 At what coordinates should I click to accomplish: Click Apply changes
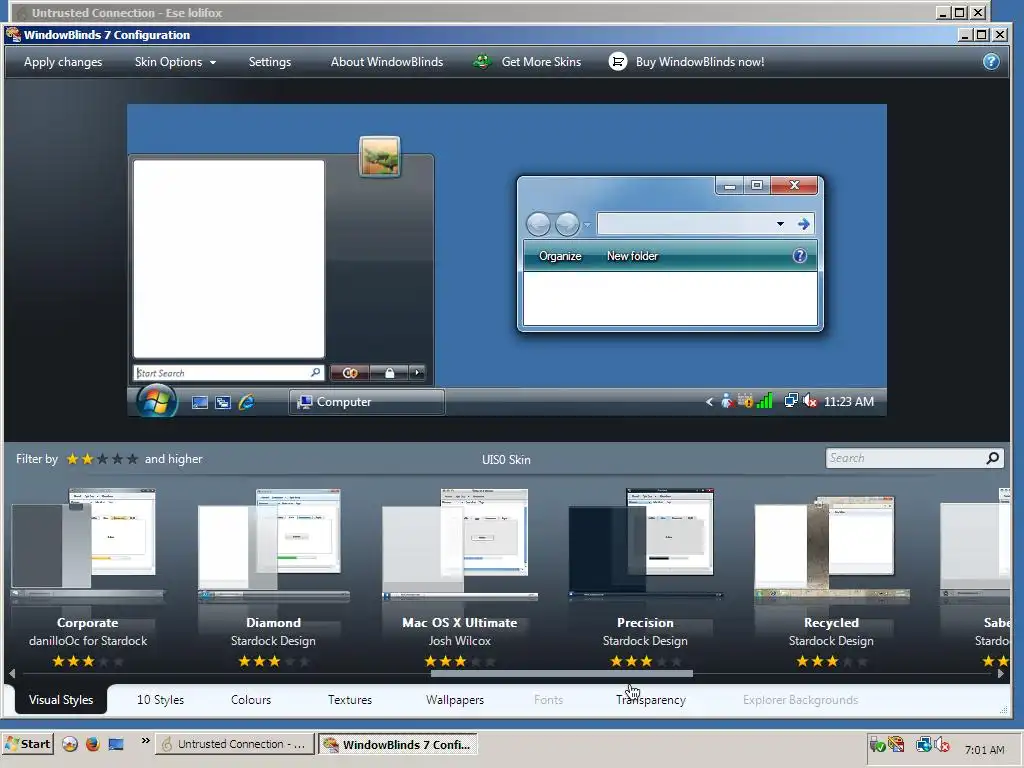(63, 62)
